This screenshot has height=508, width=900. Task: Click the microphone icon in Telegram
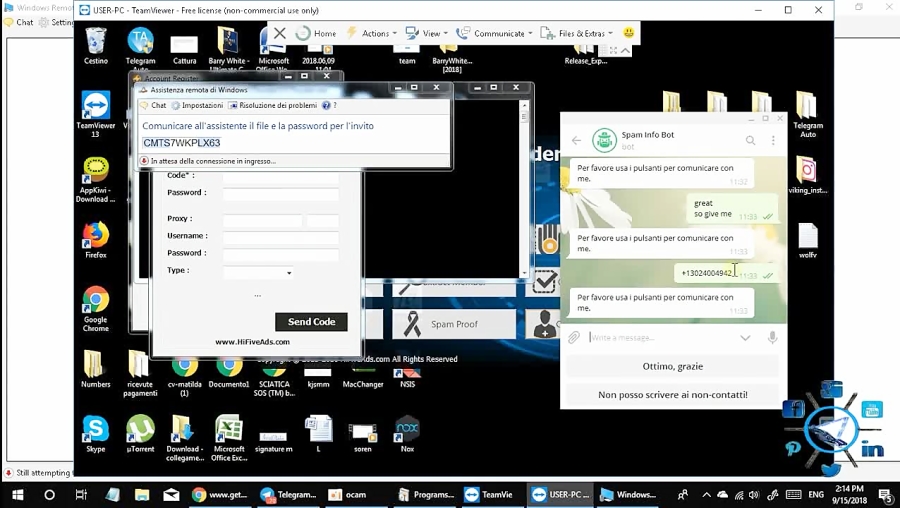pos(773,338)
